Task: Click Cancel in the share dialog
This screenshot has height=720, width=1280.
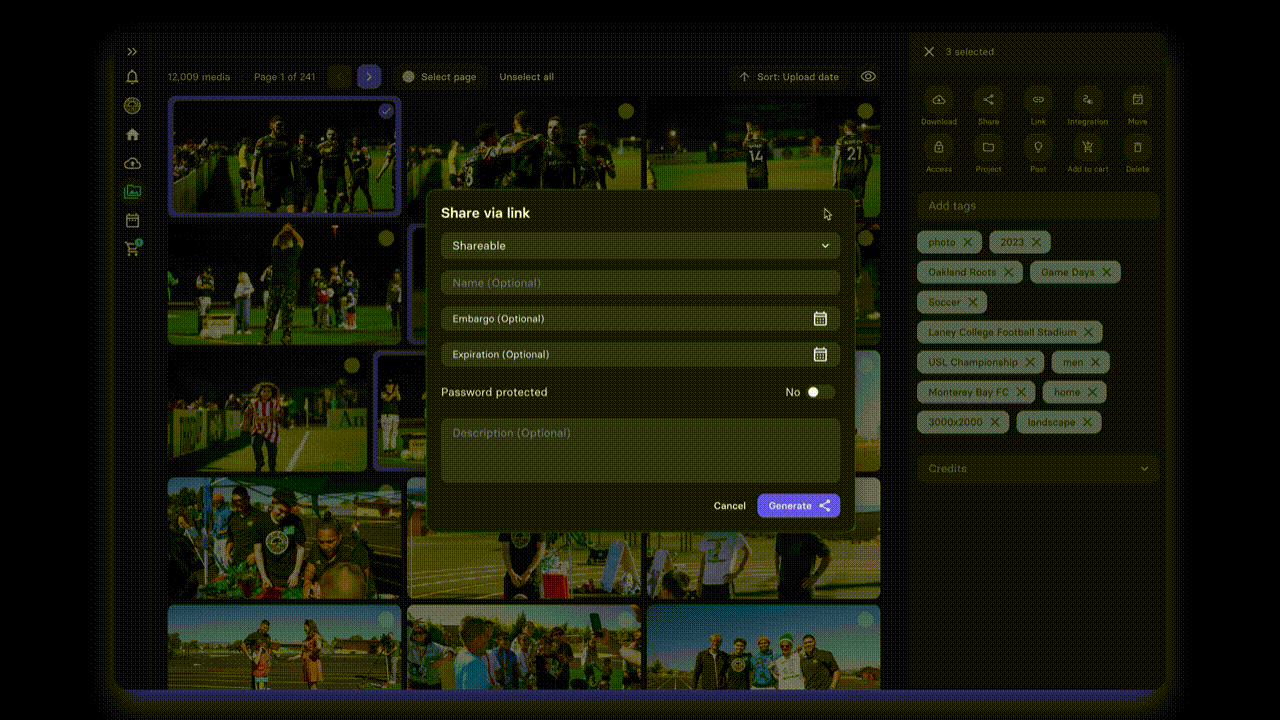Action: click(729, 506)
